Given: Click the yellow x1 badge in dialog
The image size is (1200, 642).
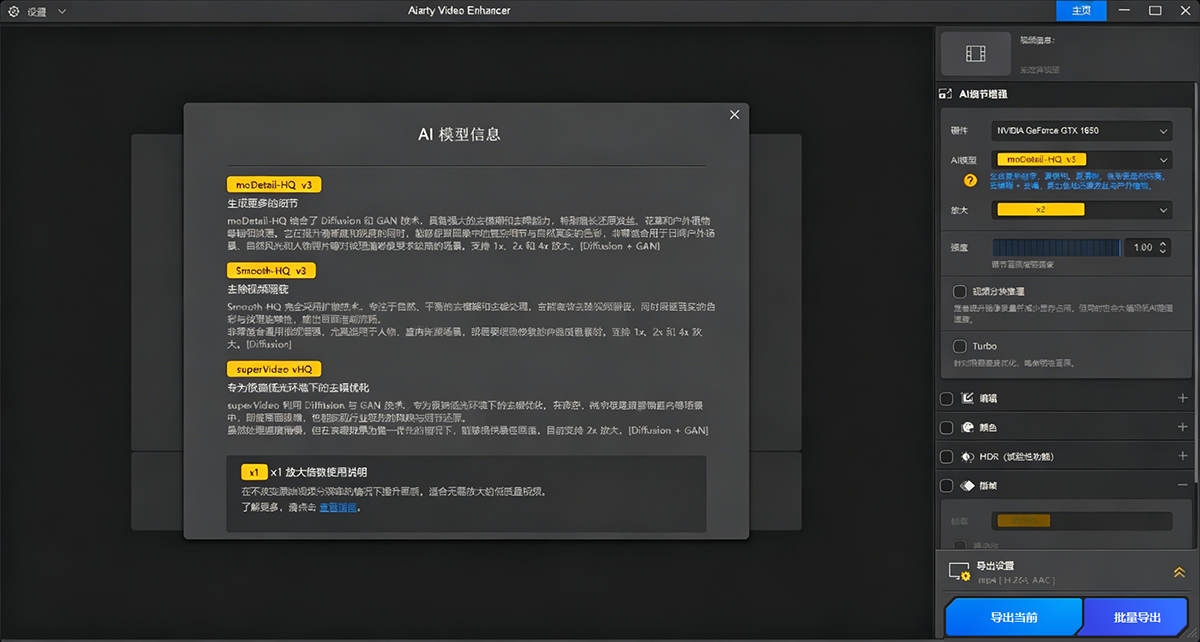Looking at the screenshot, I should point(254,472).
